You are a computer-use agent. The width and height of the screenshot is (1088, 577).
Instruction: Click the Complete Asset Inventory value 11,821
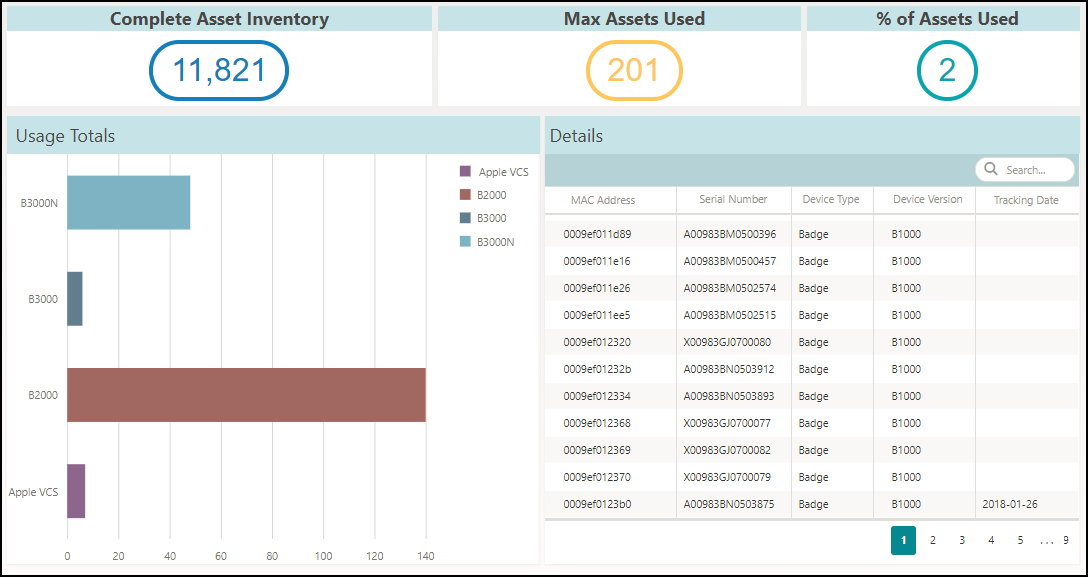tap(219, 71)
